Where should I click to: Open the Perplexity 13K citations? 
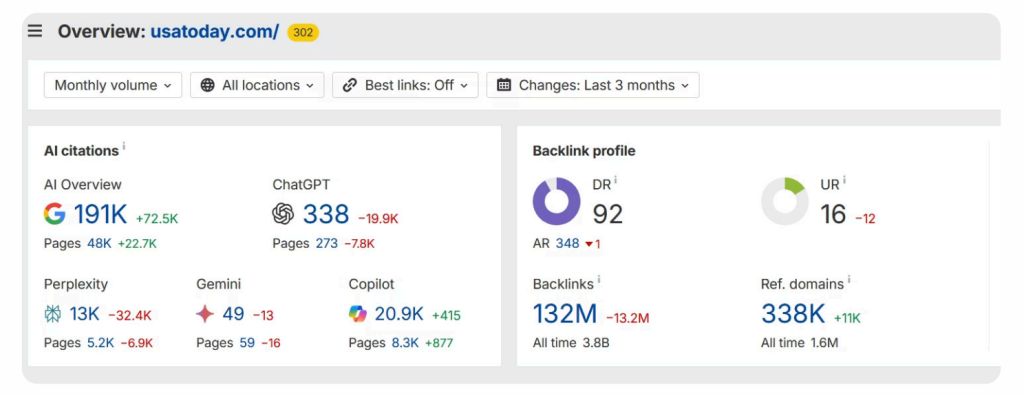[84, 314]
